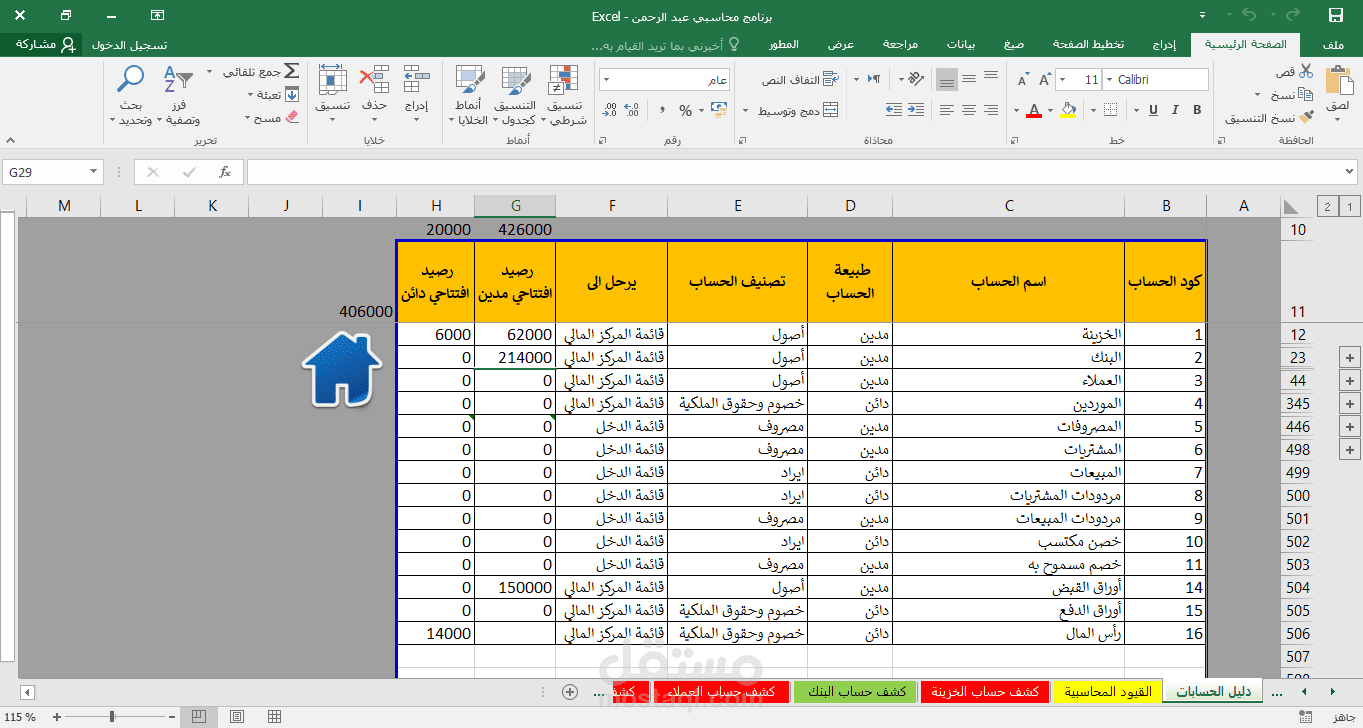Viewport: 1363px width, 728px height.
Task: Click the تسجيل الدخول sign-in link
Action: tap(130, 45)
